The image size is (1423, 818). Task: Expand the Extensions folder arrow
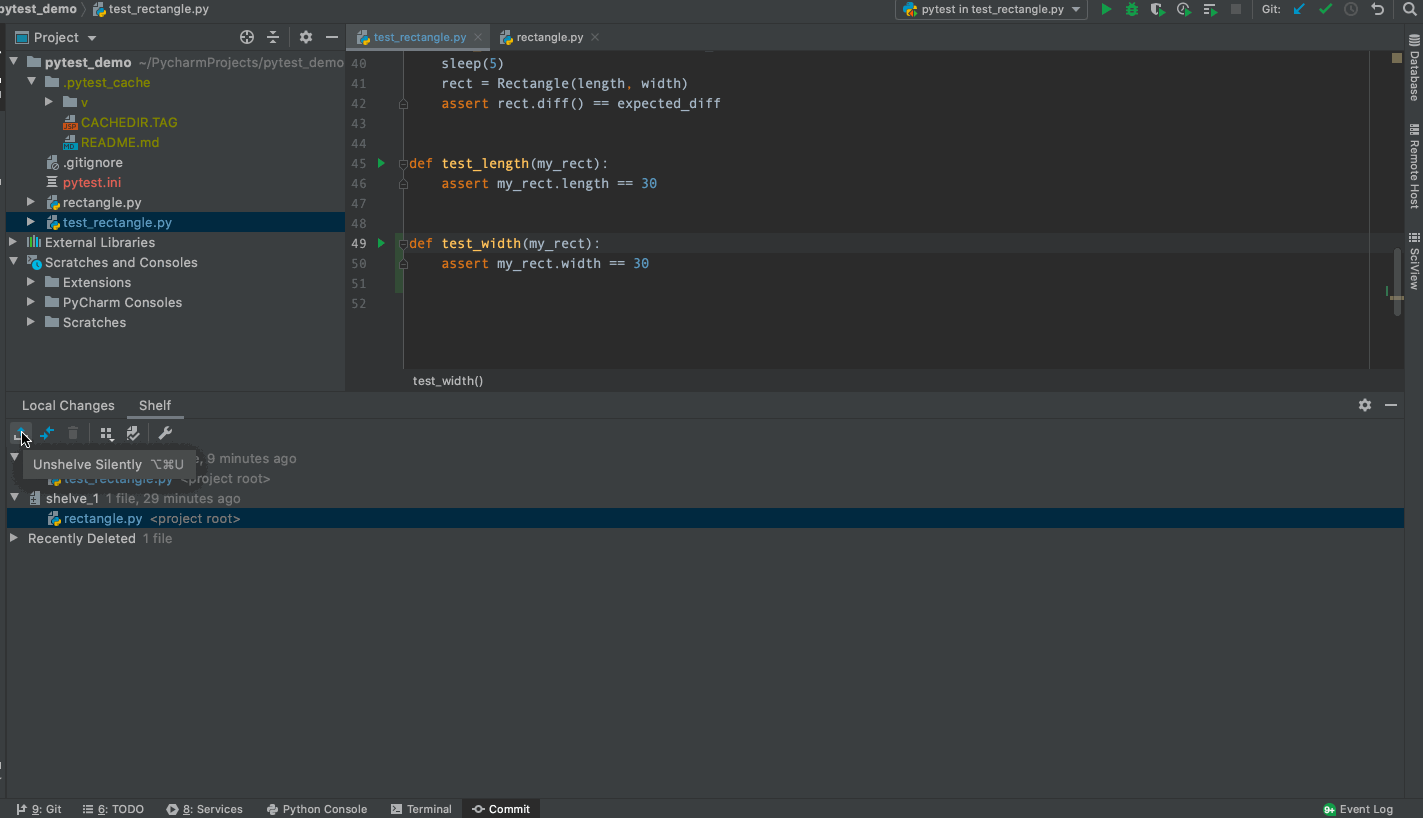31,282
